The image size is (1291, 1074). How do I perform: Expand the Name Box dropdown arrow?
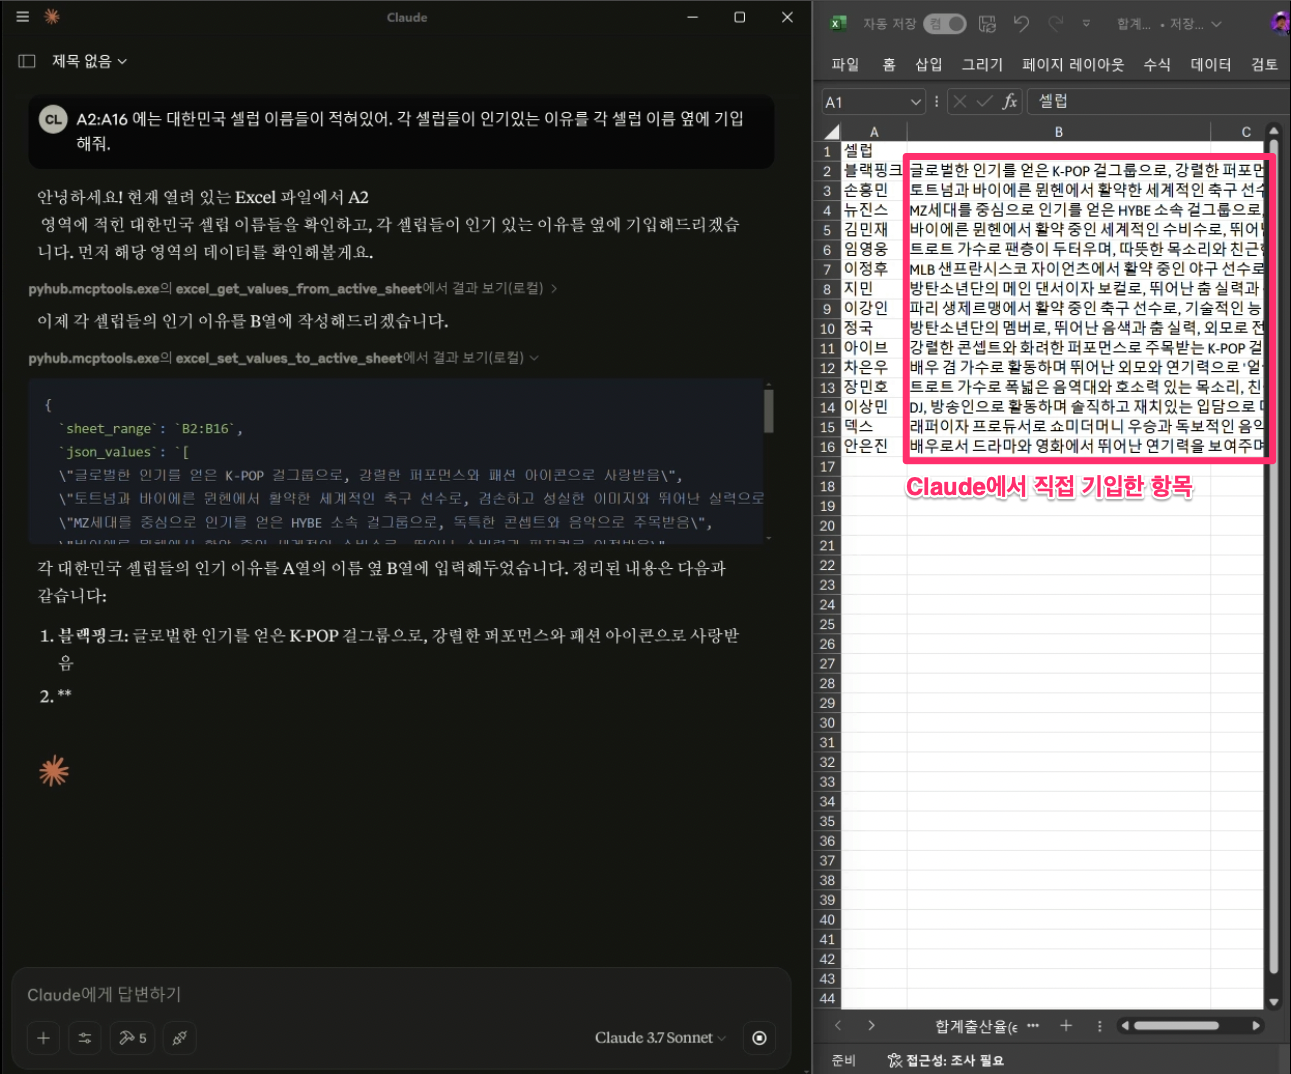coord(915,102)
